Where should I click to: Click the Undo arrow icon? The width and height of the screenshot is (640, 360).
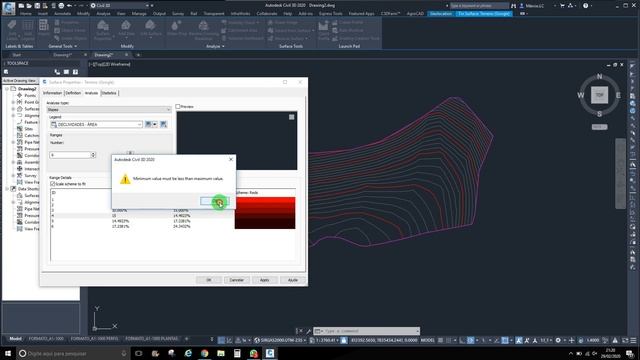[69, 6]
